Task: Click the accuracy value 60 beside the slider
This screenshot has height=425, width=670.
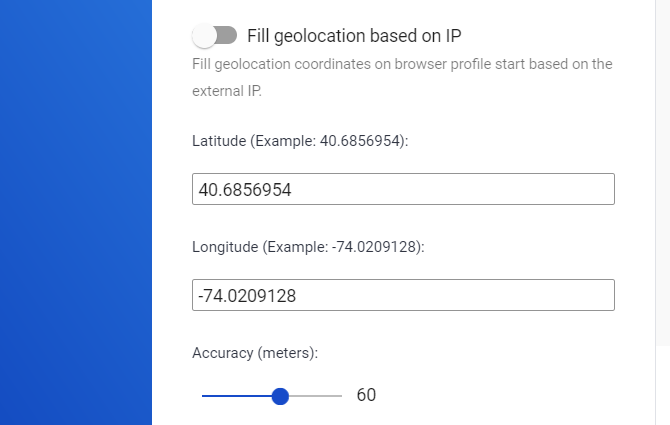Action: pos(366,395)
